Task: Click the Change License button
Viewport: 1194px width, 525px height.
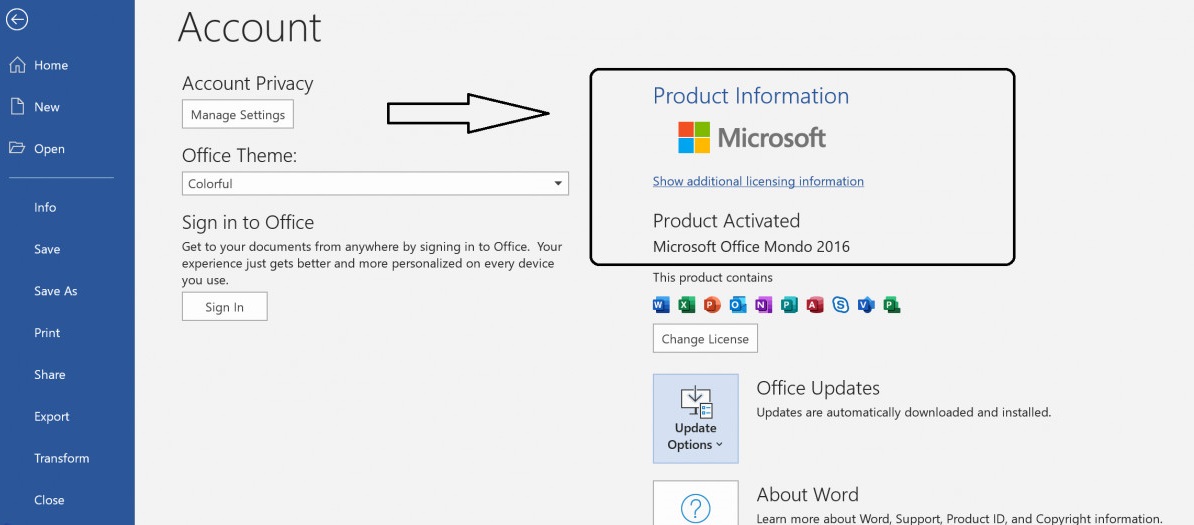Action: coord(705,339)
